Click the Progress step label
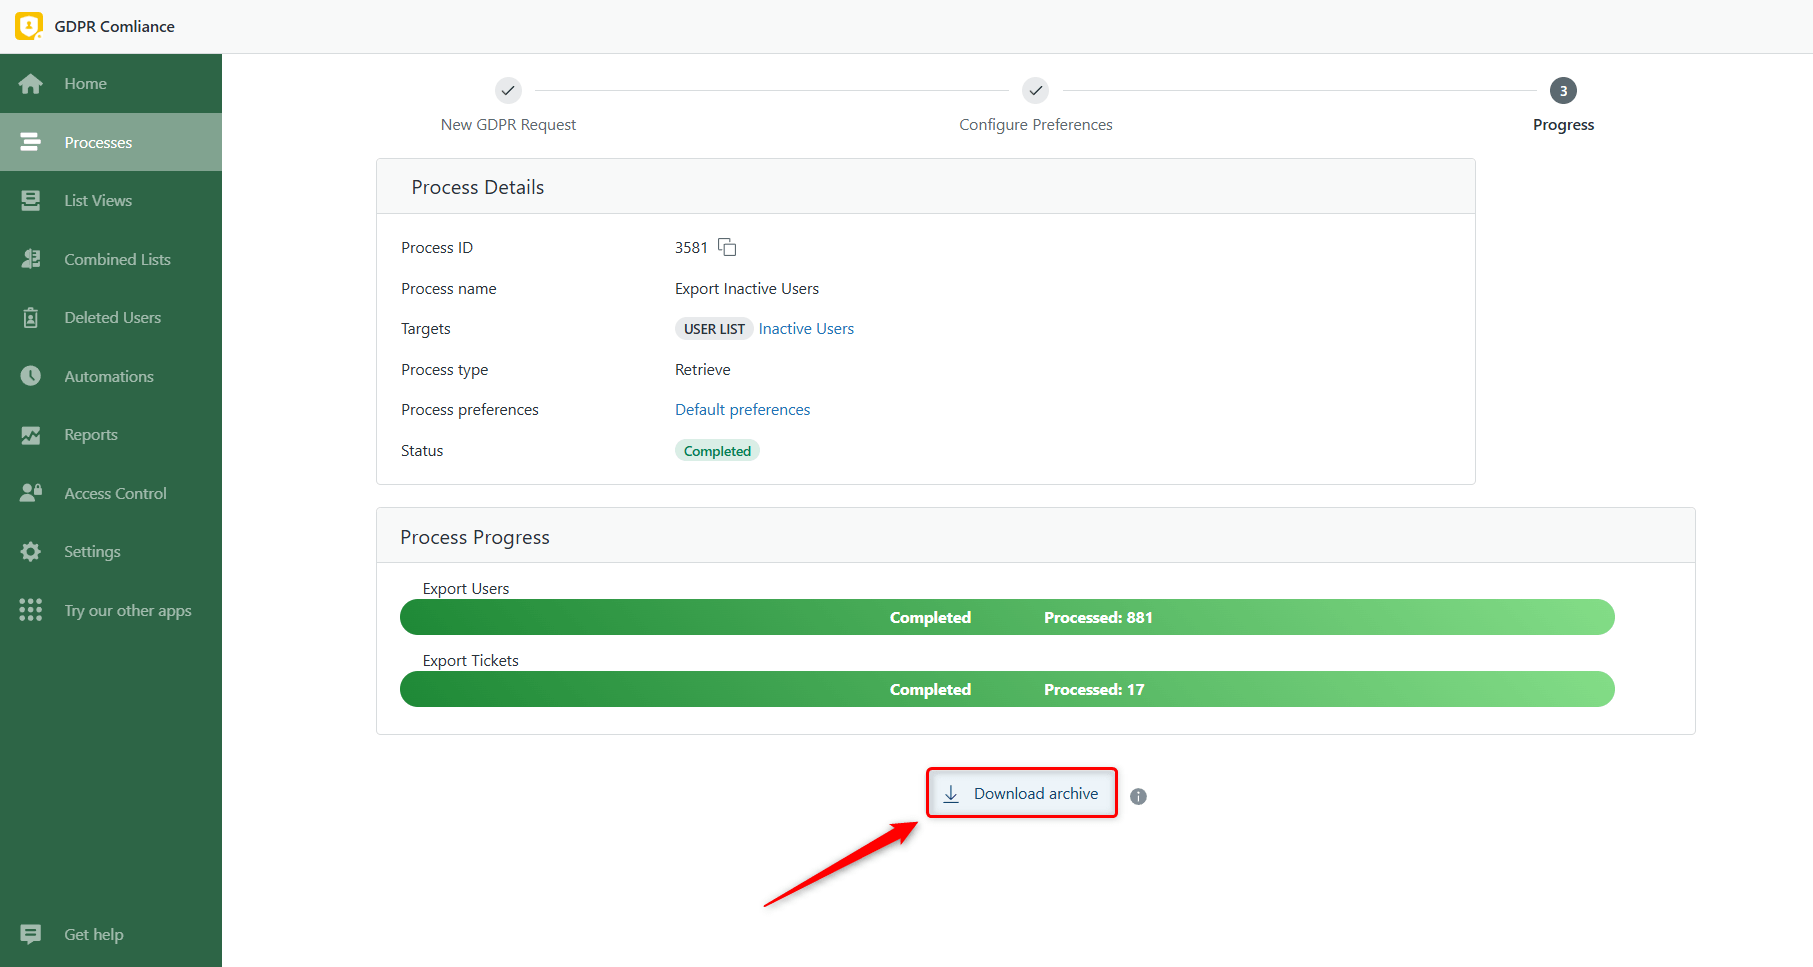 pos(1563,125)
